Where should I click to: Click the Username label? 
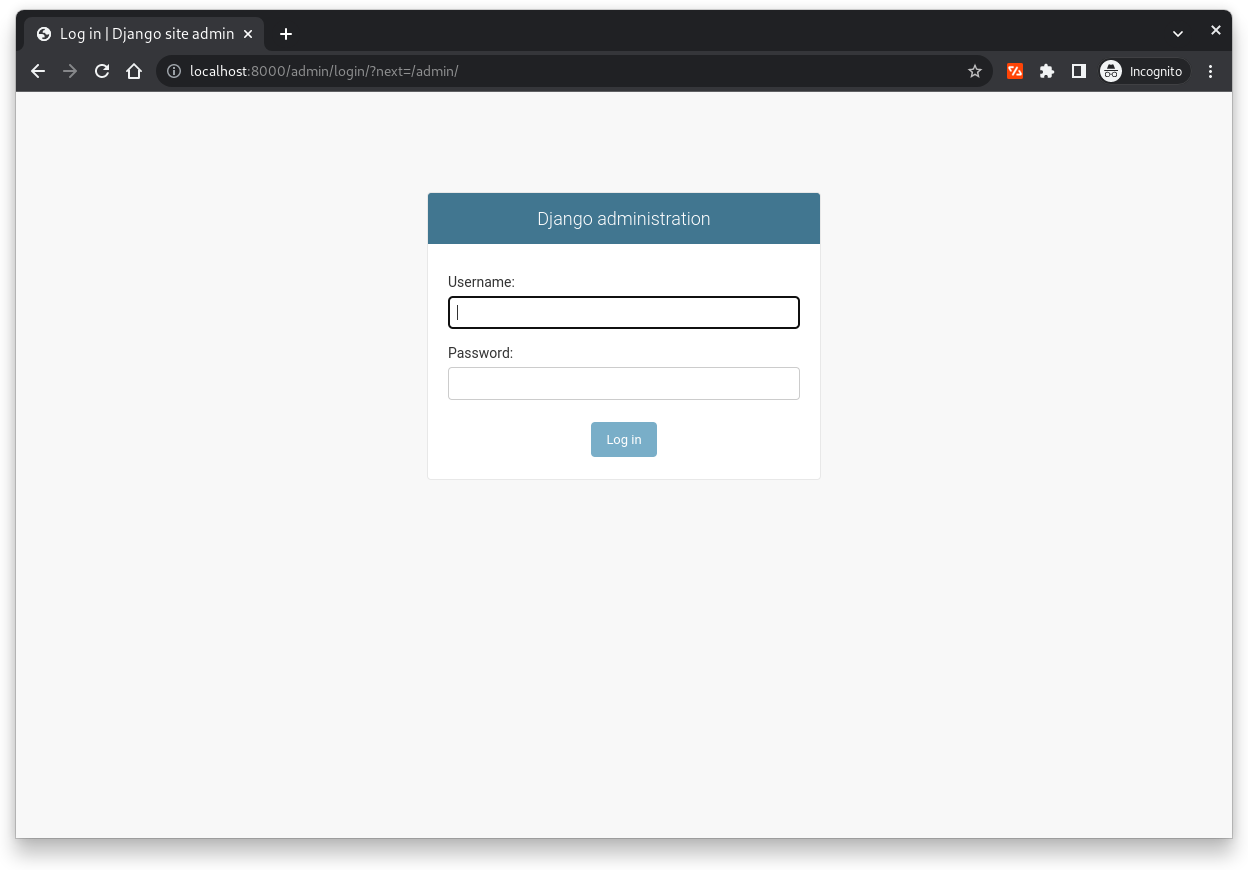pyautogui.click(x=481, y=282)
